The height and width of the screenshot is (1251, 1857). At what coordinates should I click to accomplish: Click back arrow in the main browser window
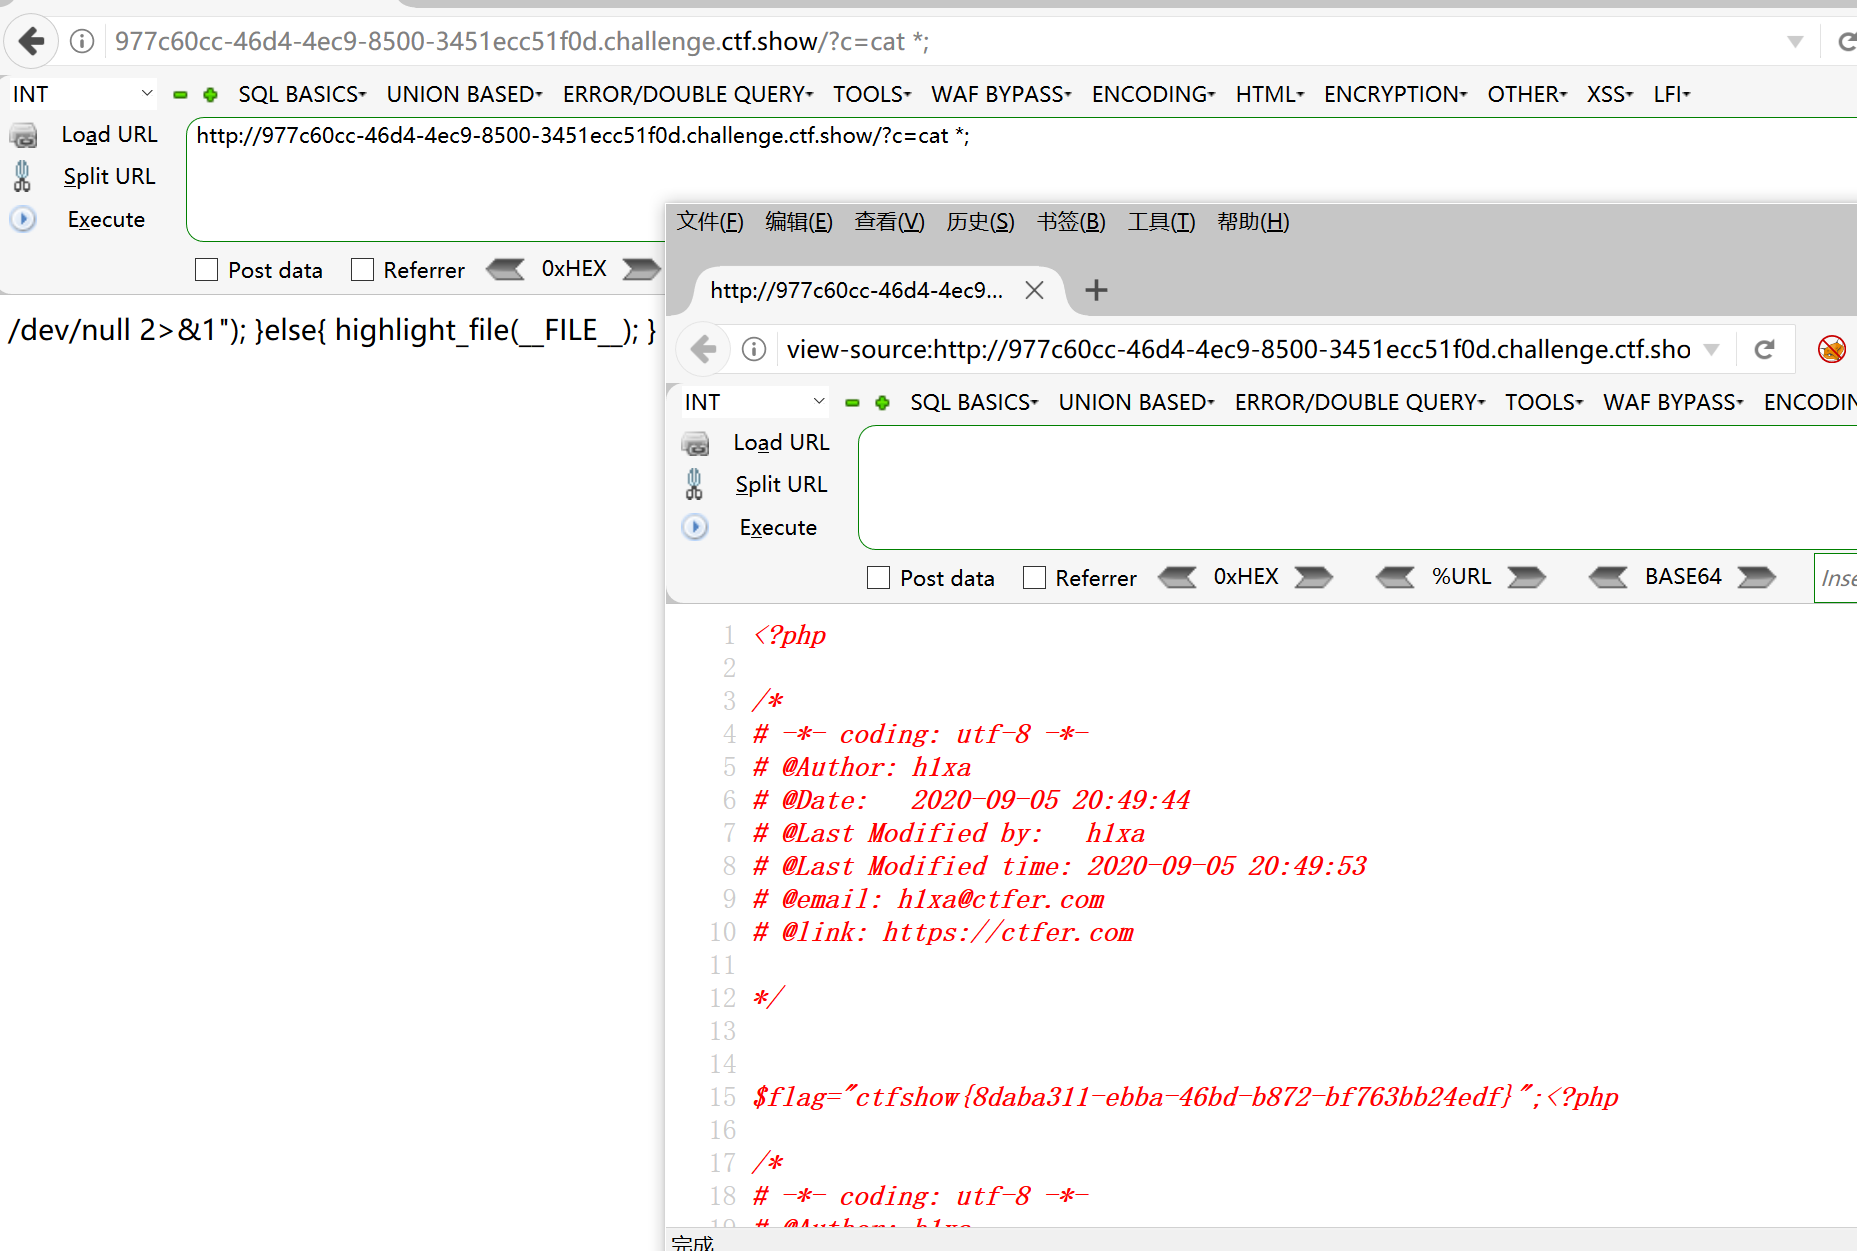click(x=31, y=42)
